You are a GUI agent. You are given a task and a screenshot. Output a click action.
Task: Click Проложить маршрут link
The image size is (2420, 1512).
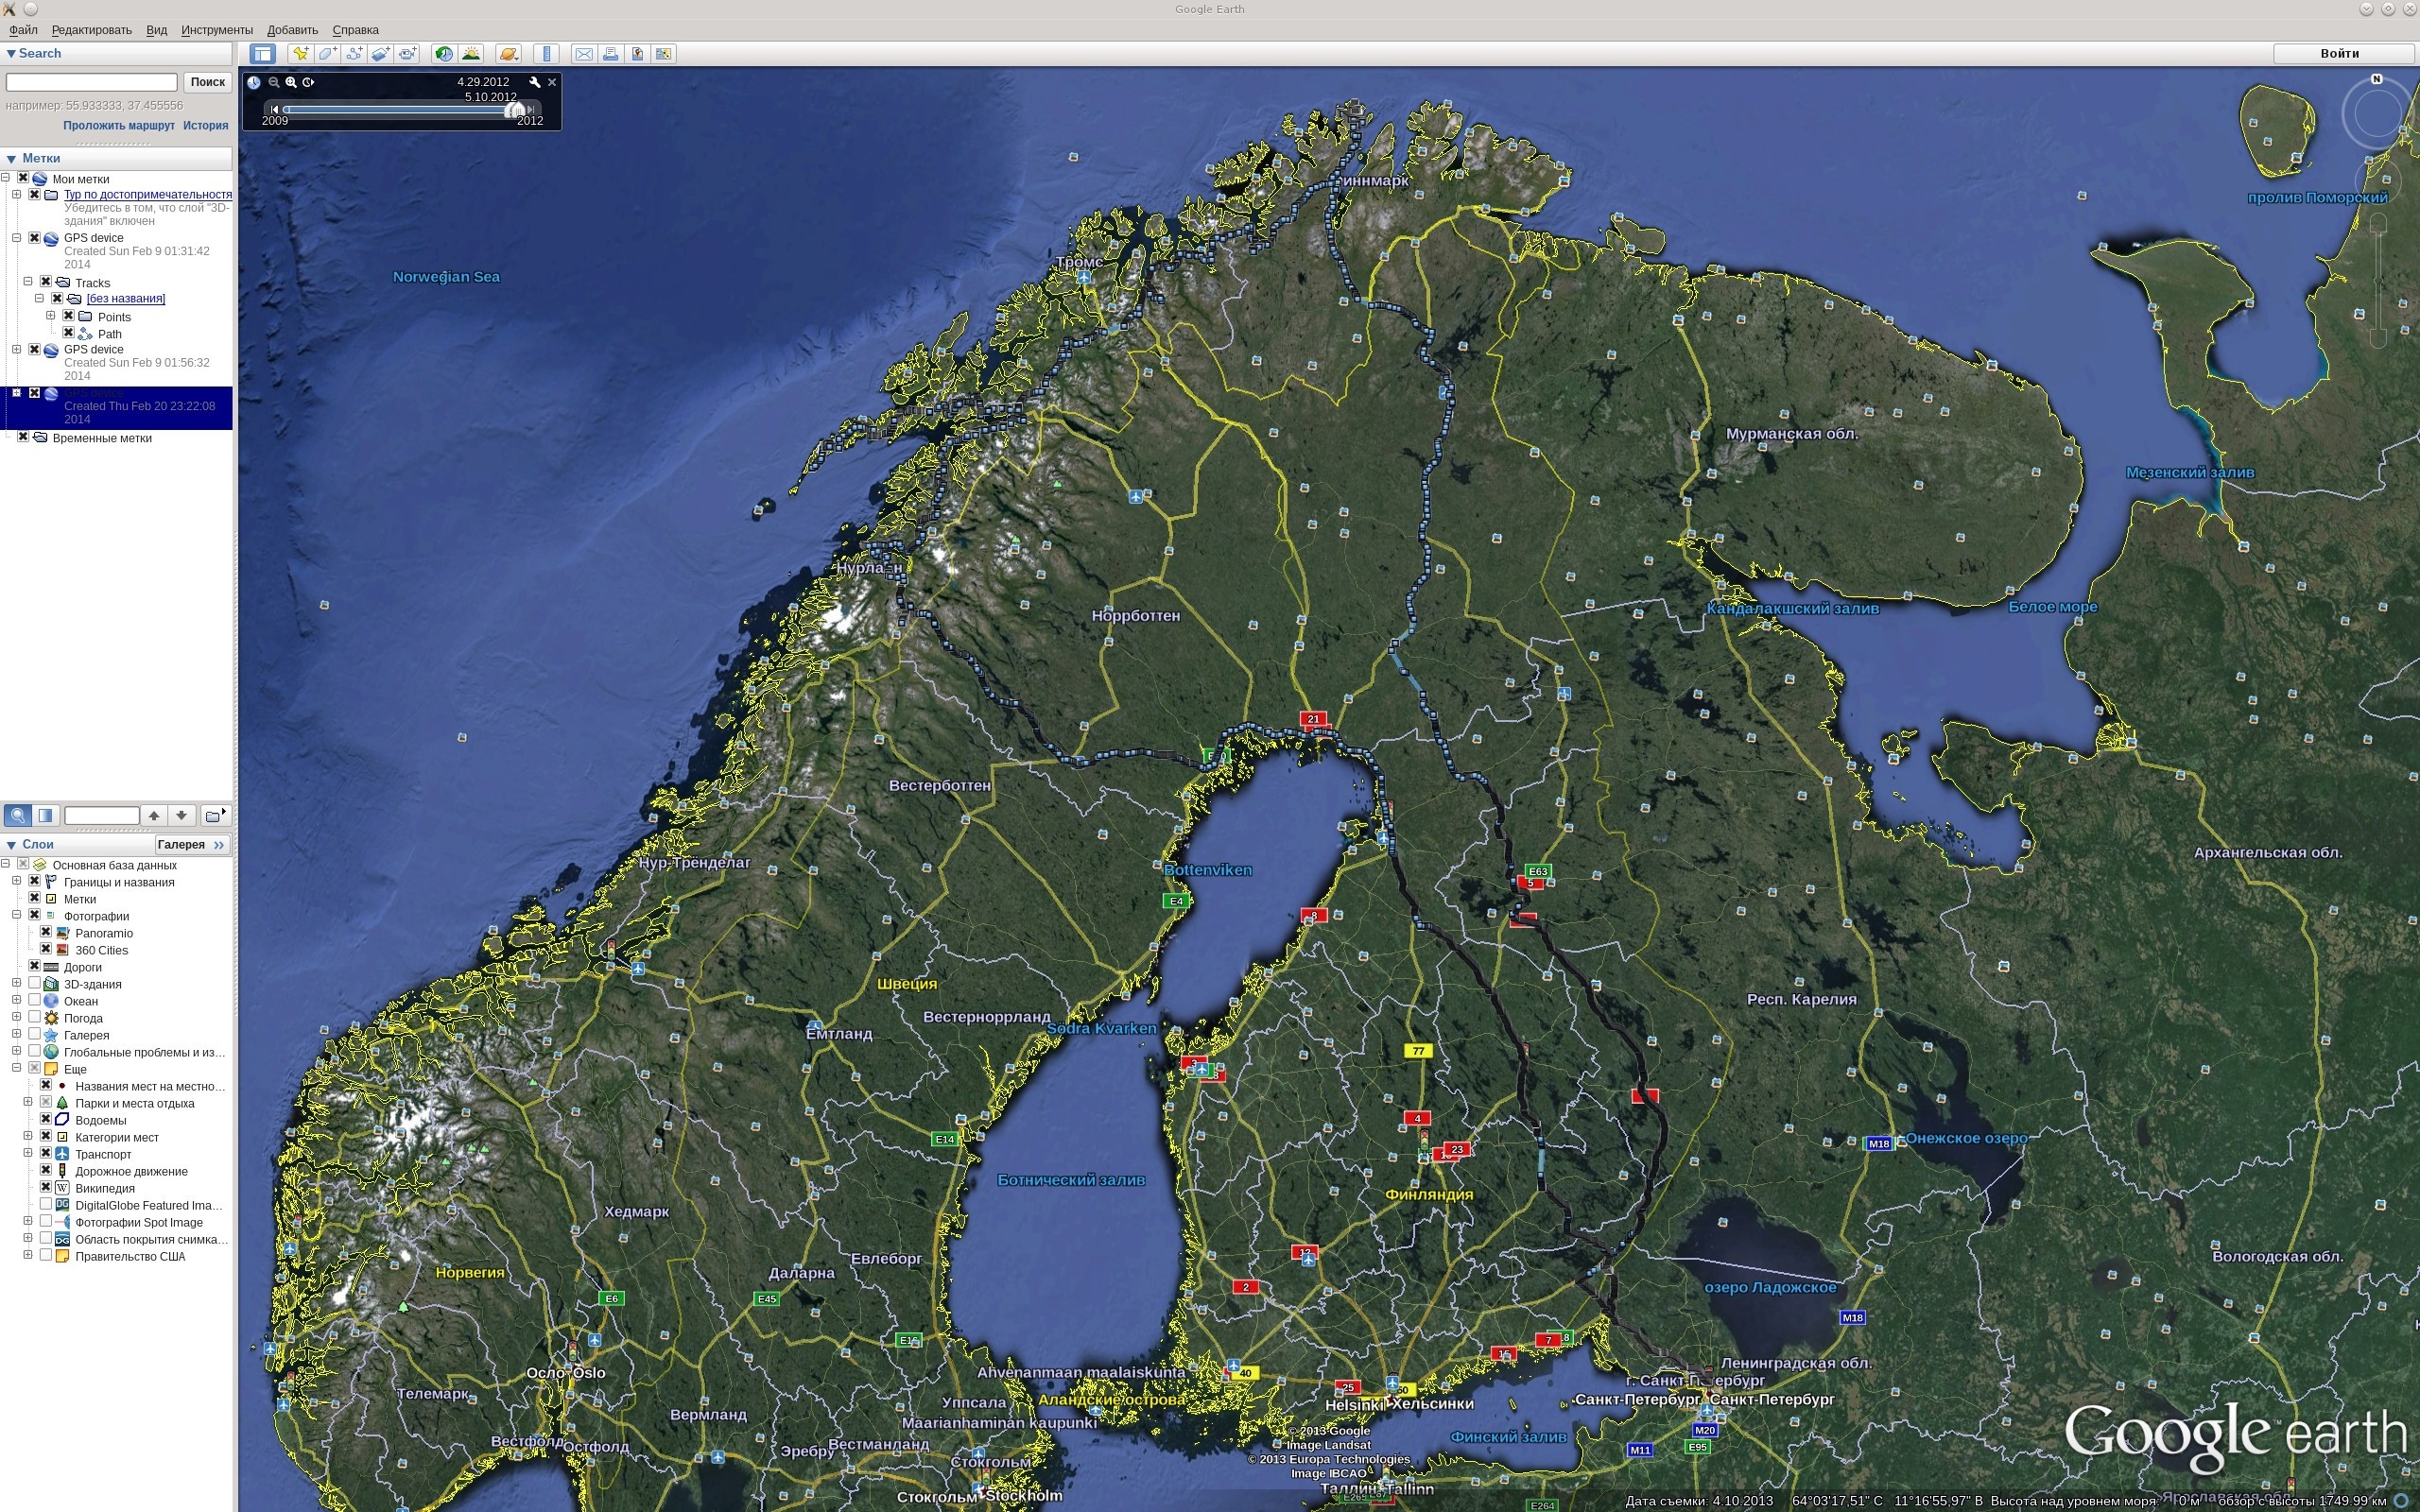119,126
